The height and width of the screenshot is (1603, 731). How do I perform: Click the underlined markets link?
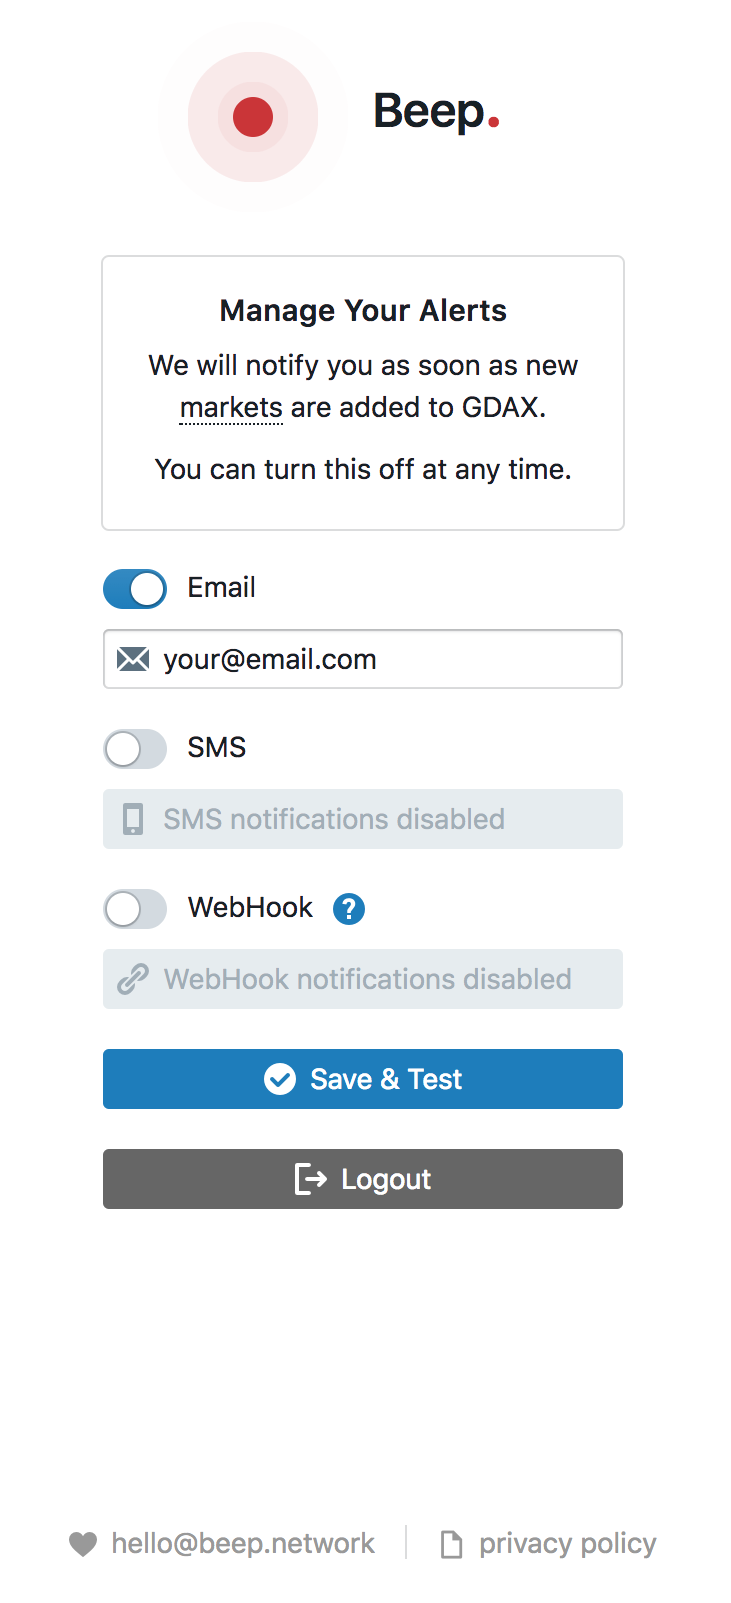point(231,408)
